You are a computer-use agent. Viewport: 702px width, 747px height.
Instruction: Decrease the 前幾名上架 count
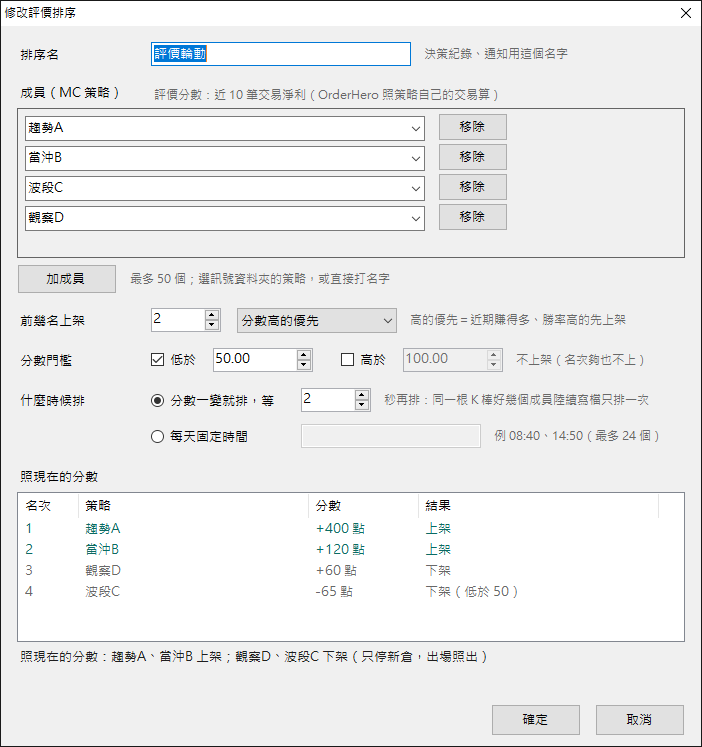tap(212, 325)
